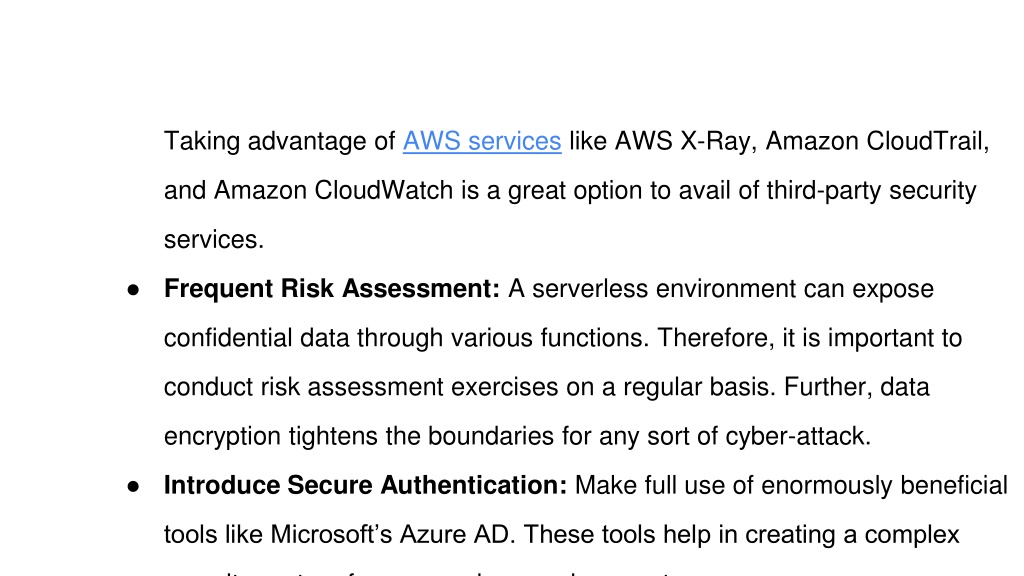Click the standalone word services. ending the paragraph
Image resolution: width=1024 pixels, height=576 pixels.
214,240
